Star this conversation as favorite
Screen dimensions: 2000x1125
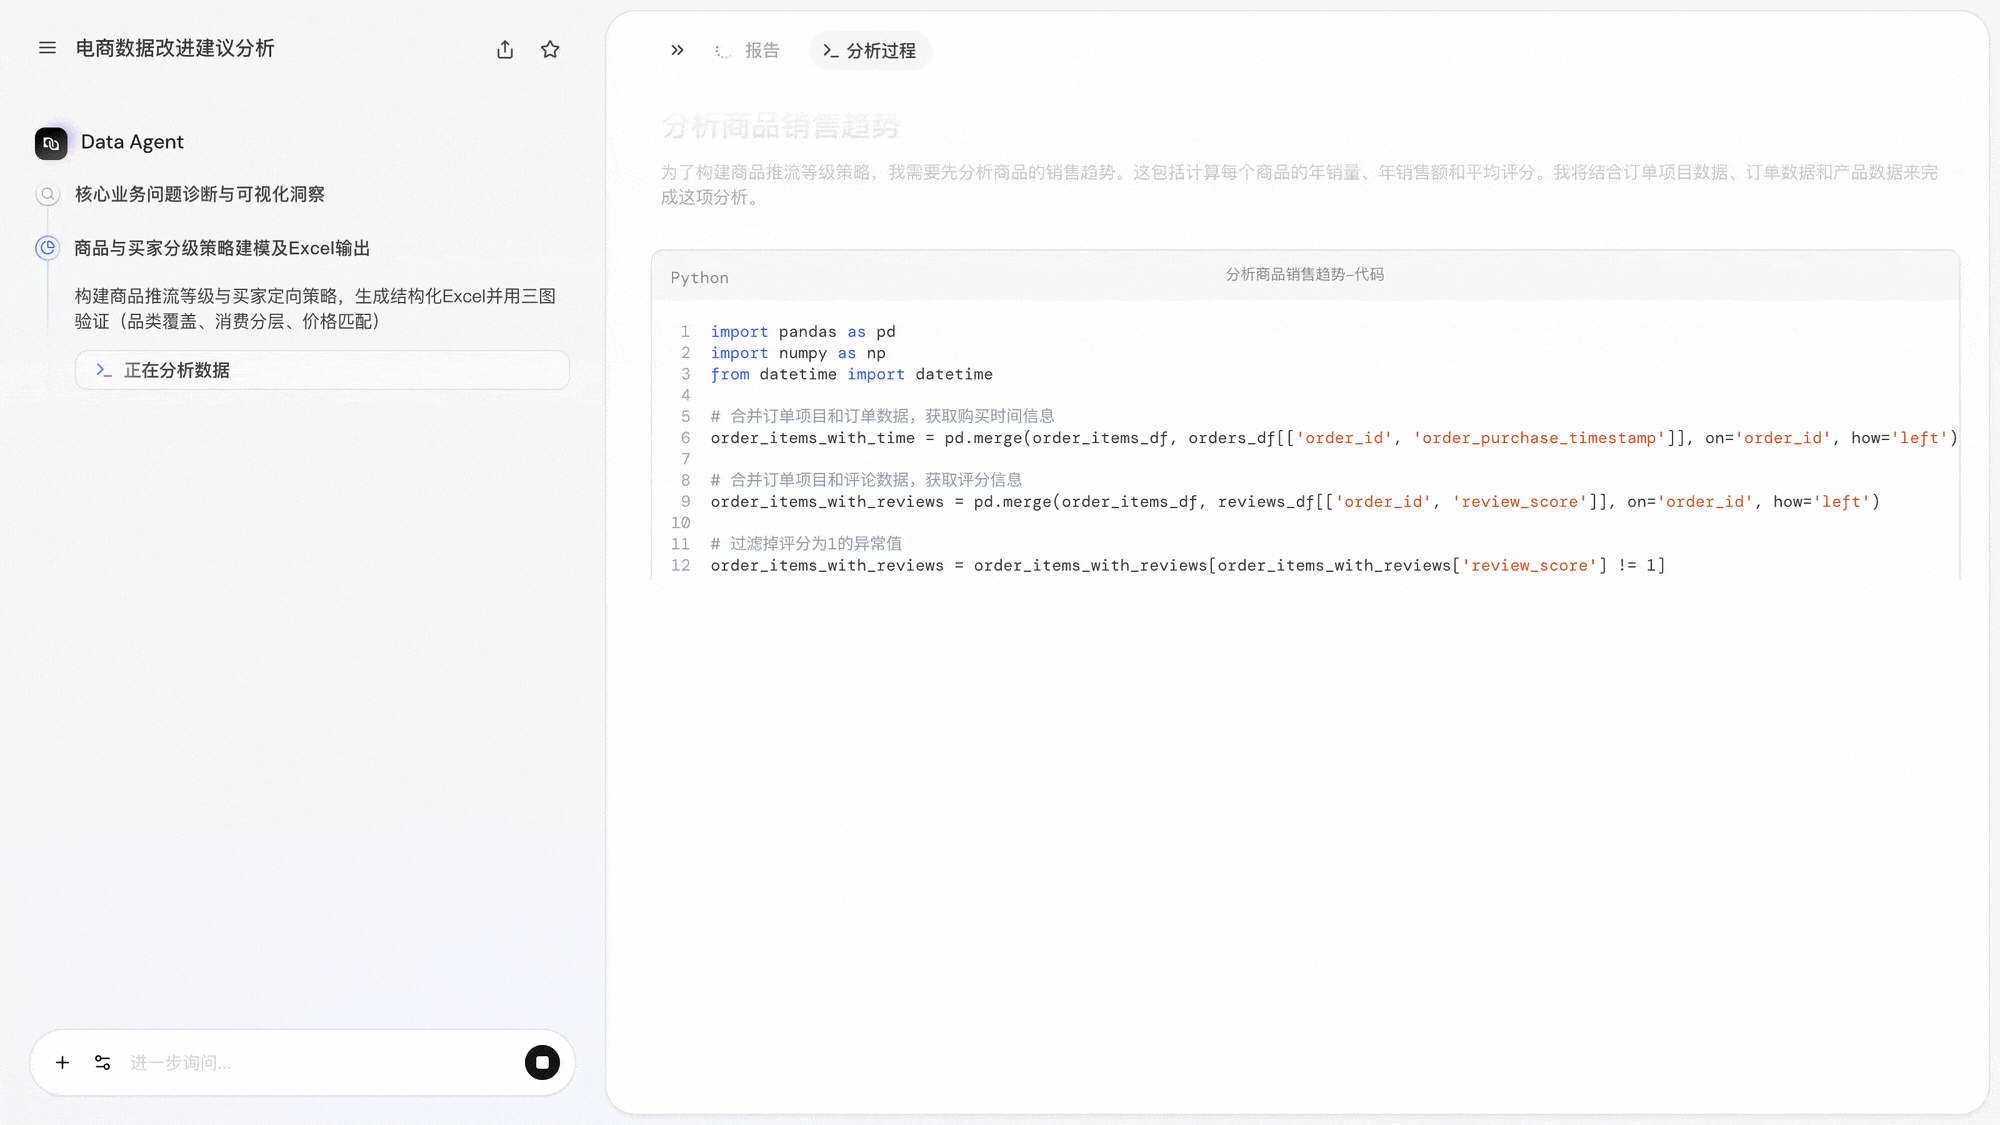(550, 50)
